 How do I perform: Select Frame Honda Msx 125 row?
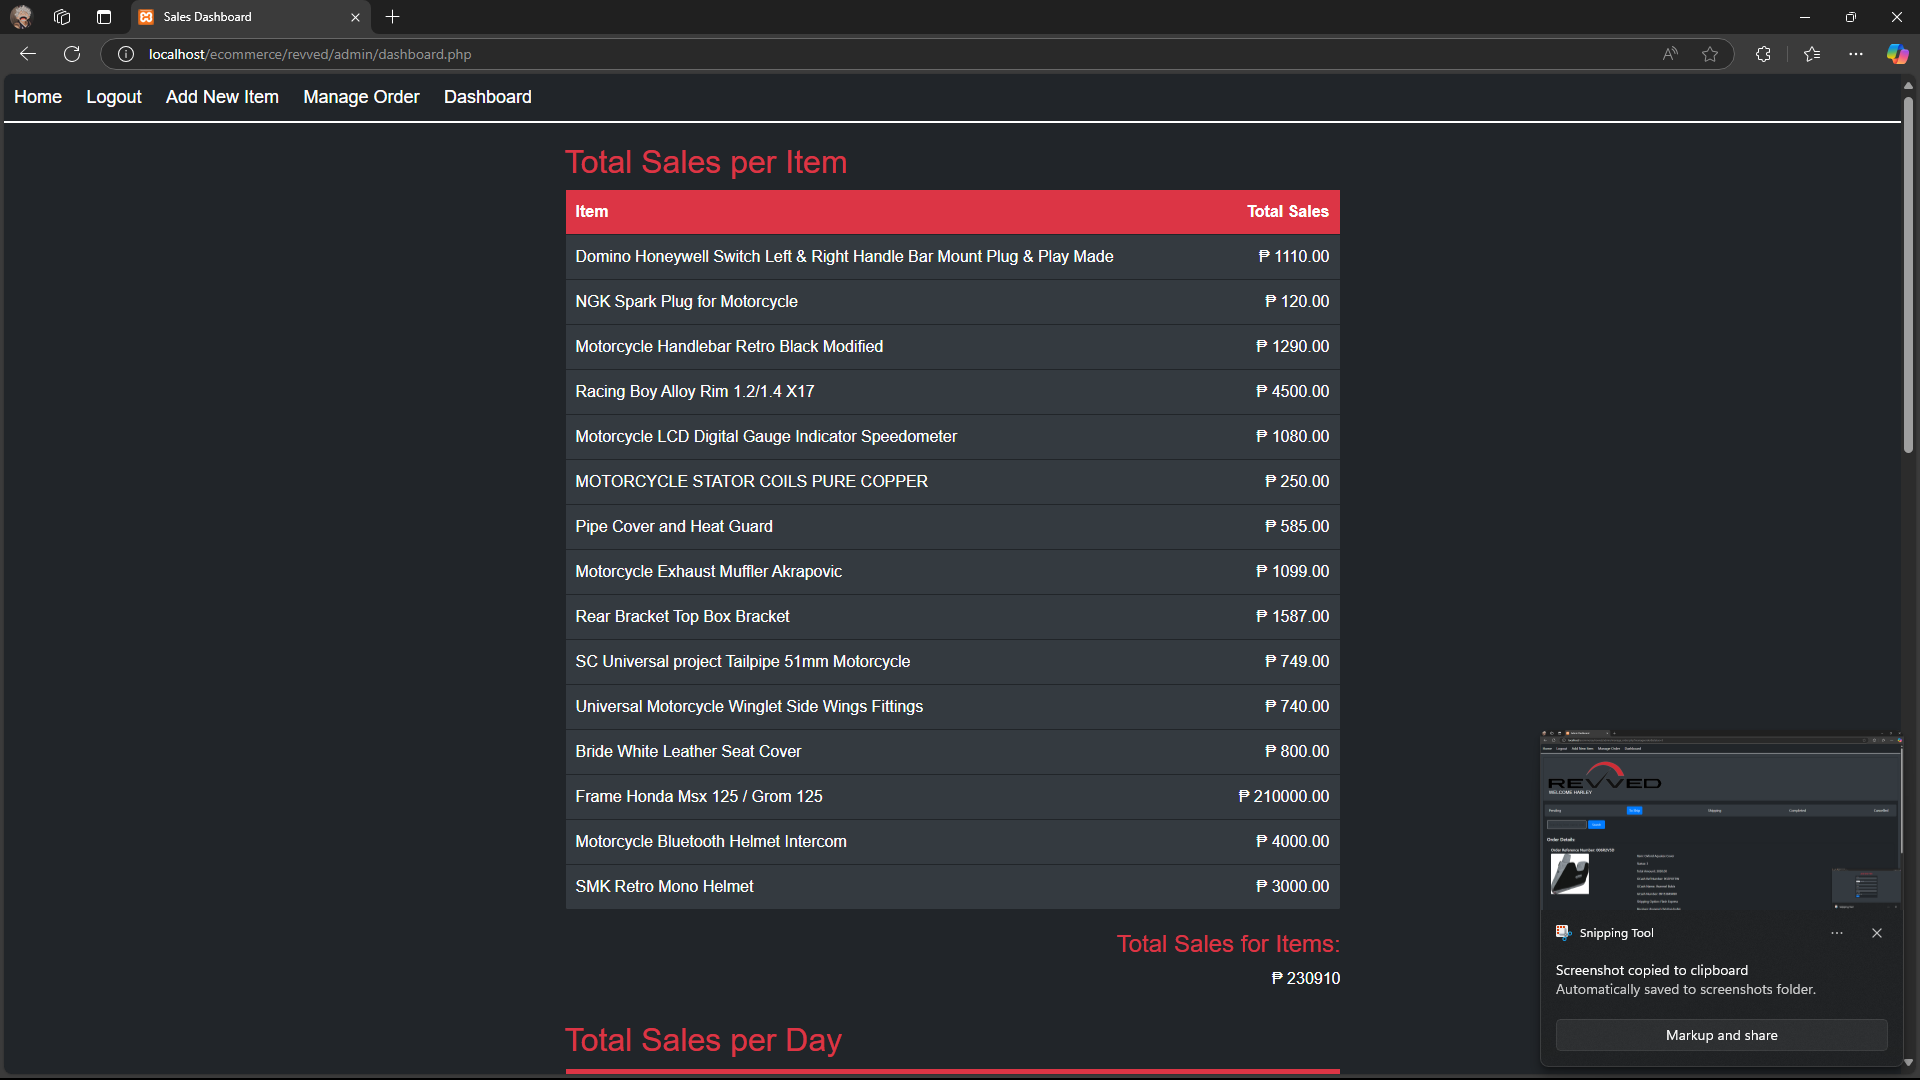pyautogui.click(x=952, y=797)
